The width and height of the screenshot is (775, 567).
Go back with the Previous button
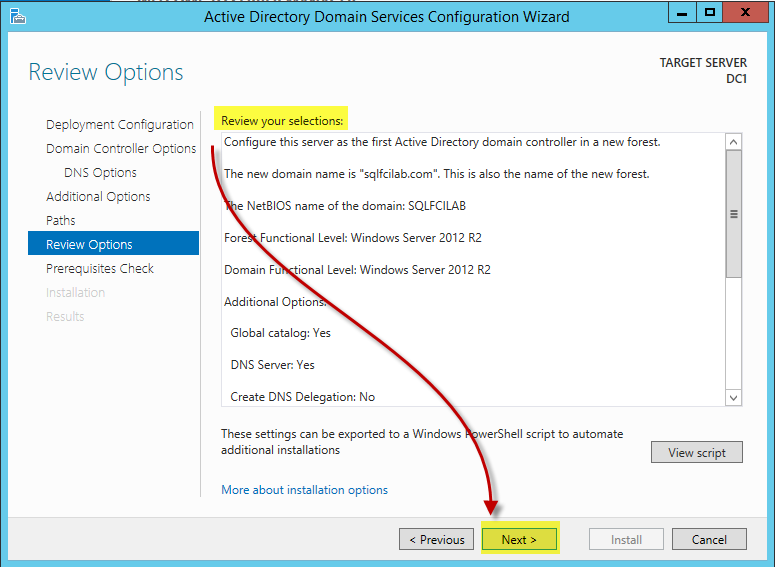436,539
